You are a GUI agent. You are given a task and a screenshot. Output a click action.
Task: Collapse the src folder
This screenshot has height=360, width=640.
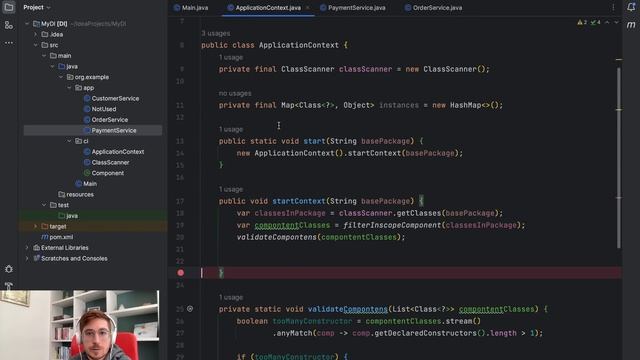click(36, 45)
